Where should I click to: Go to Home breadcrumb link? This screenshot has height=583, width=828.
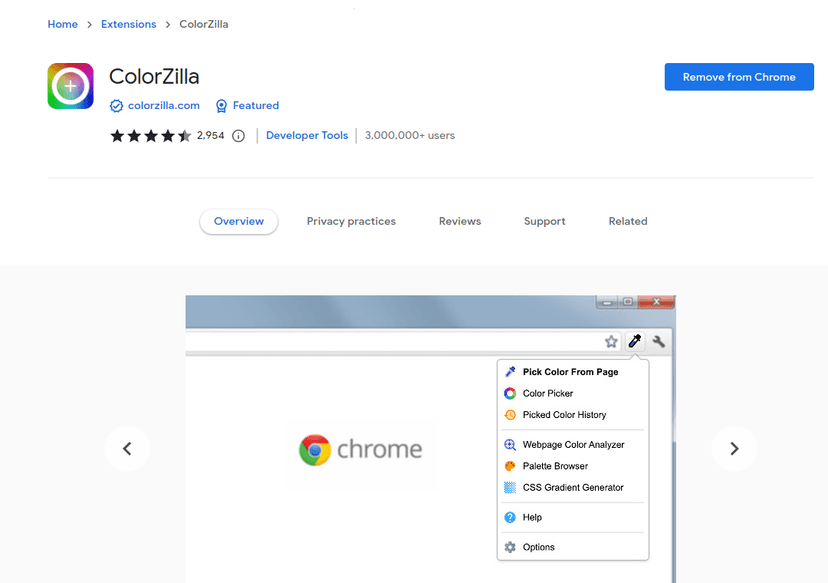click(x=62, y=24)
